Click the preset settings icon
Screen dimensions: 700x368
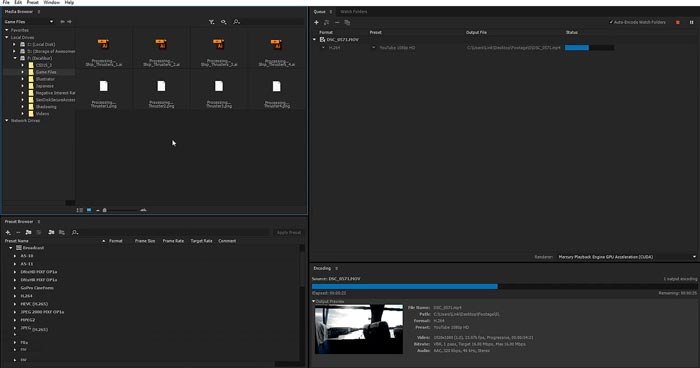pos(39,232)
